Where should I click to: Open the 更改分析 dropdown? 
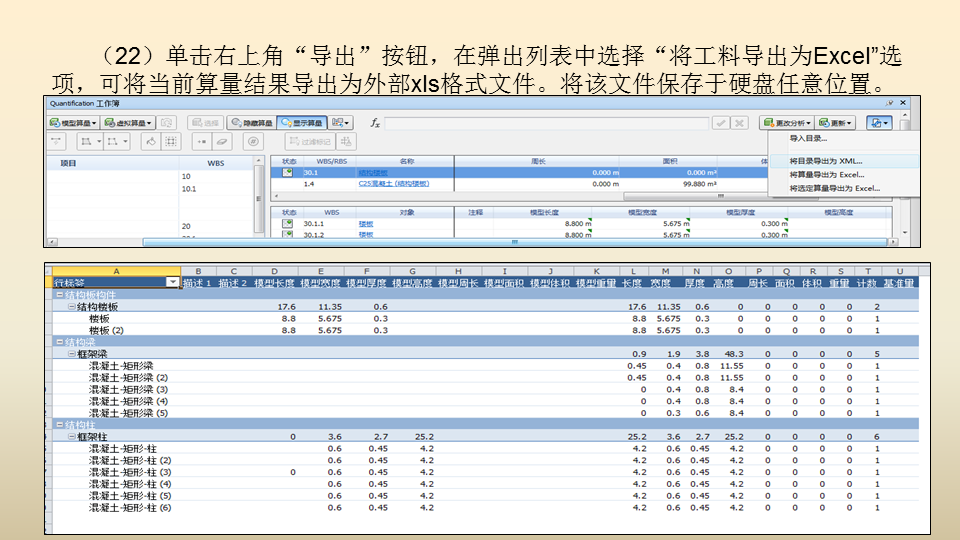tap(786, 123)
